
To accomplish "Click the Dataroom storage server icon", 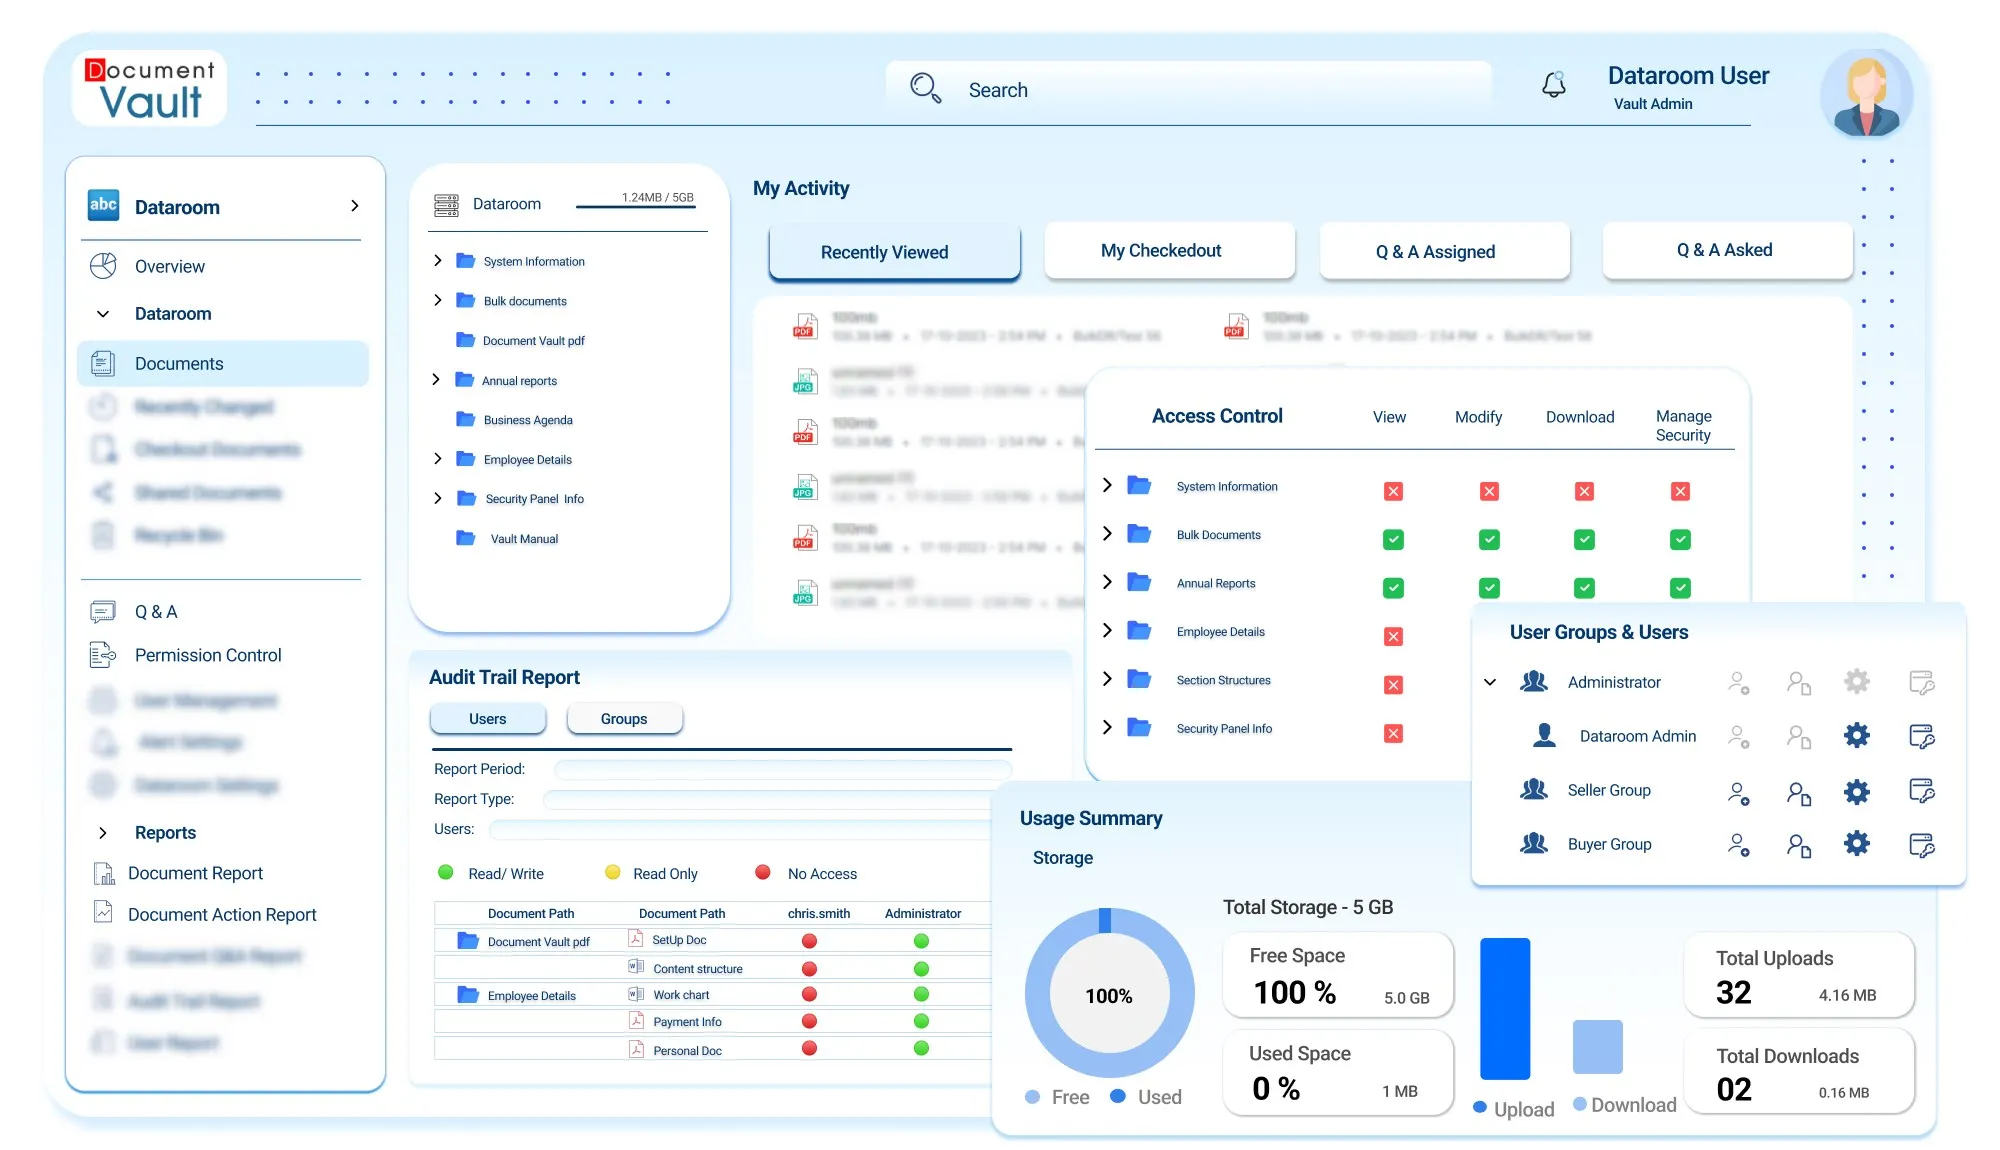I will [446, 205].
